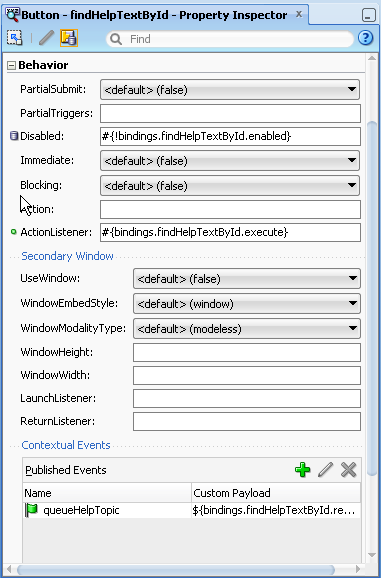This screenshot has width=381, height=578.
Task: Minimize the Property Inspector panel
Action: pyautogui.click(x=368, y=15)
